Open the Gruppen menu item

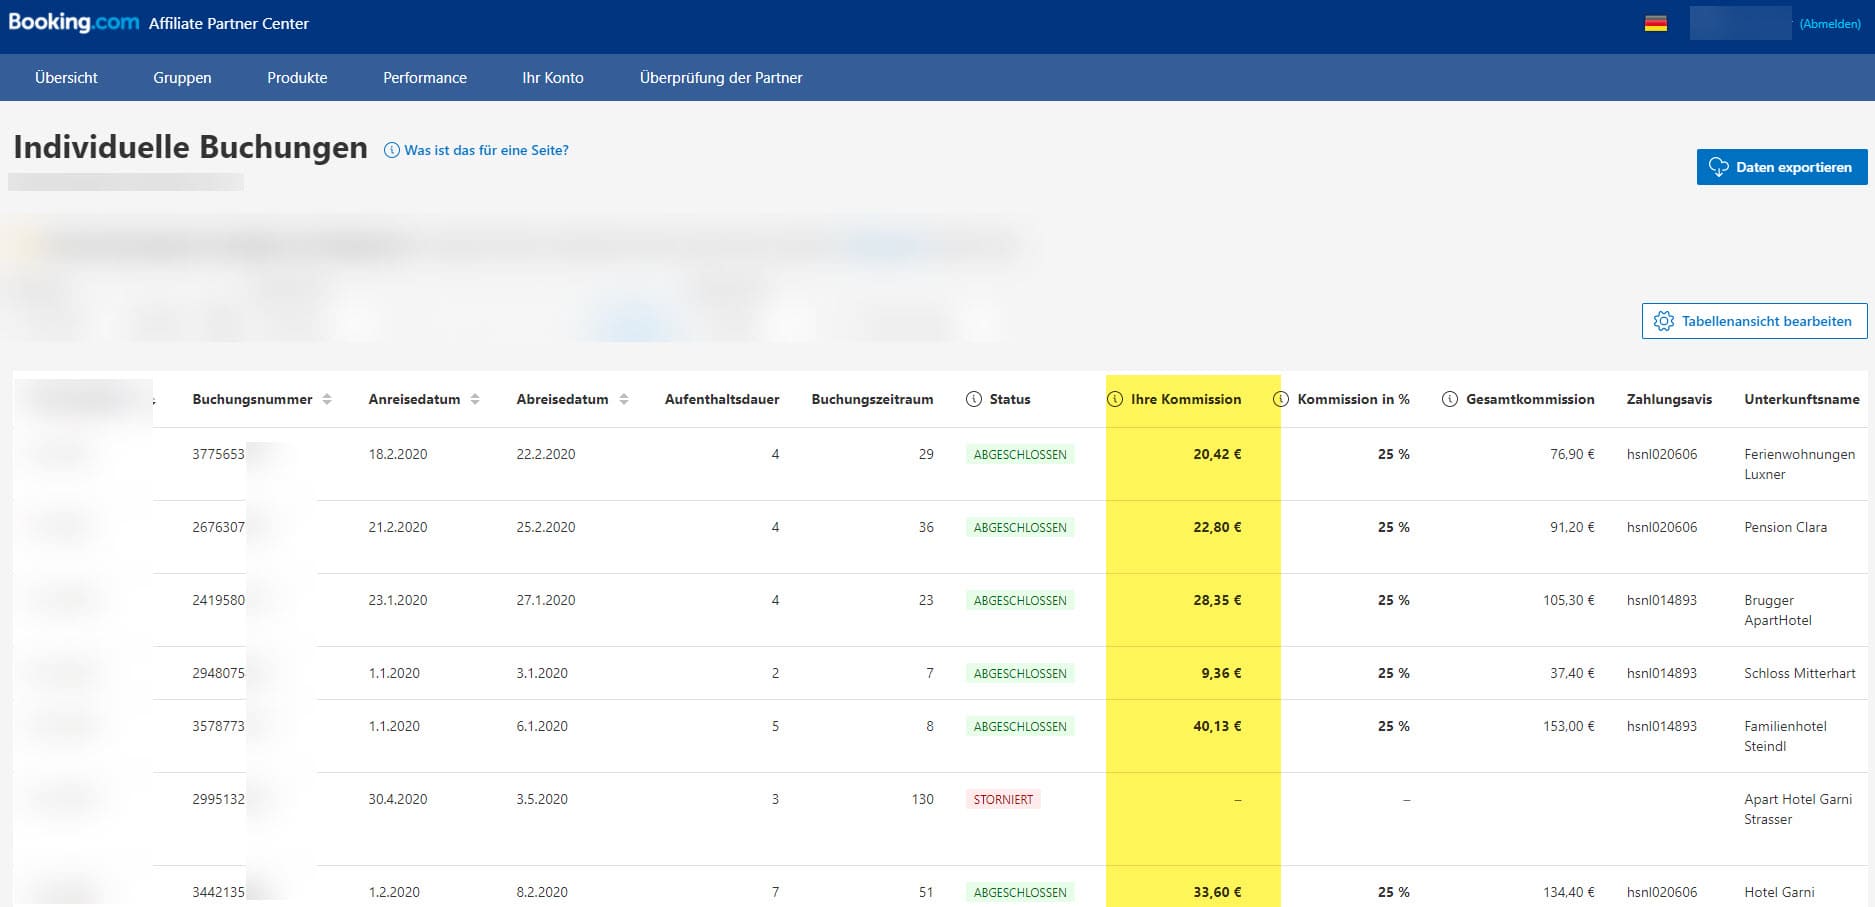point(182,77)
